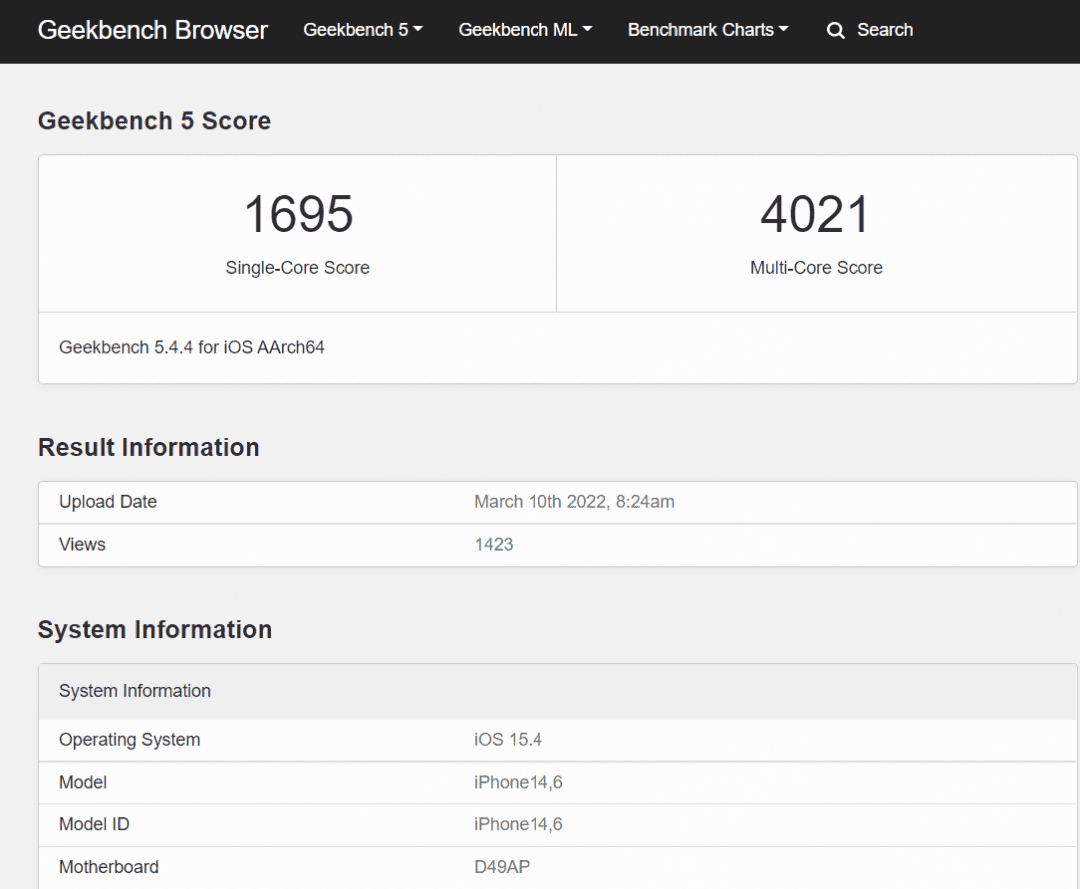Click the Search link in navbar
Image resolution: width=1080 pixels, height=889 pixels.
(884, 30)
